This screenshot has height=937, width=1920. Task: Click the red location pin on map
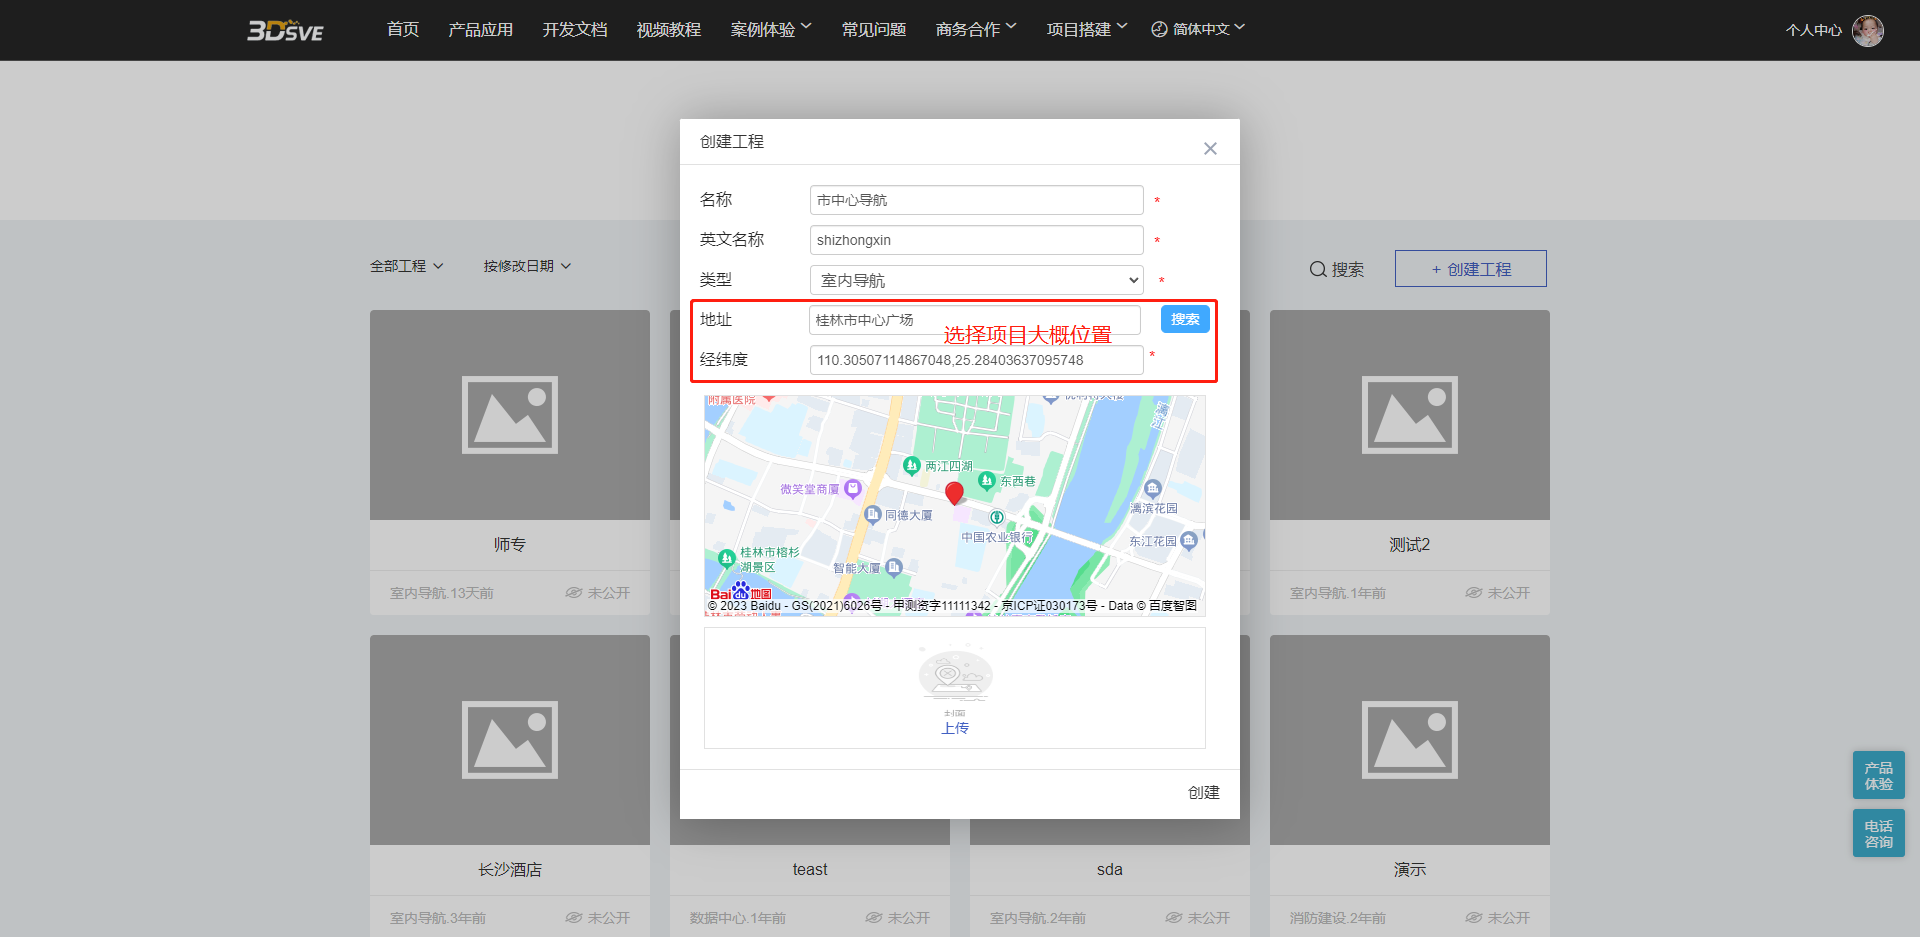954,492
